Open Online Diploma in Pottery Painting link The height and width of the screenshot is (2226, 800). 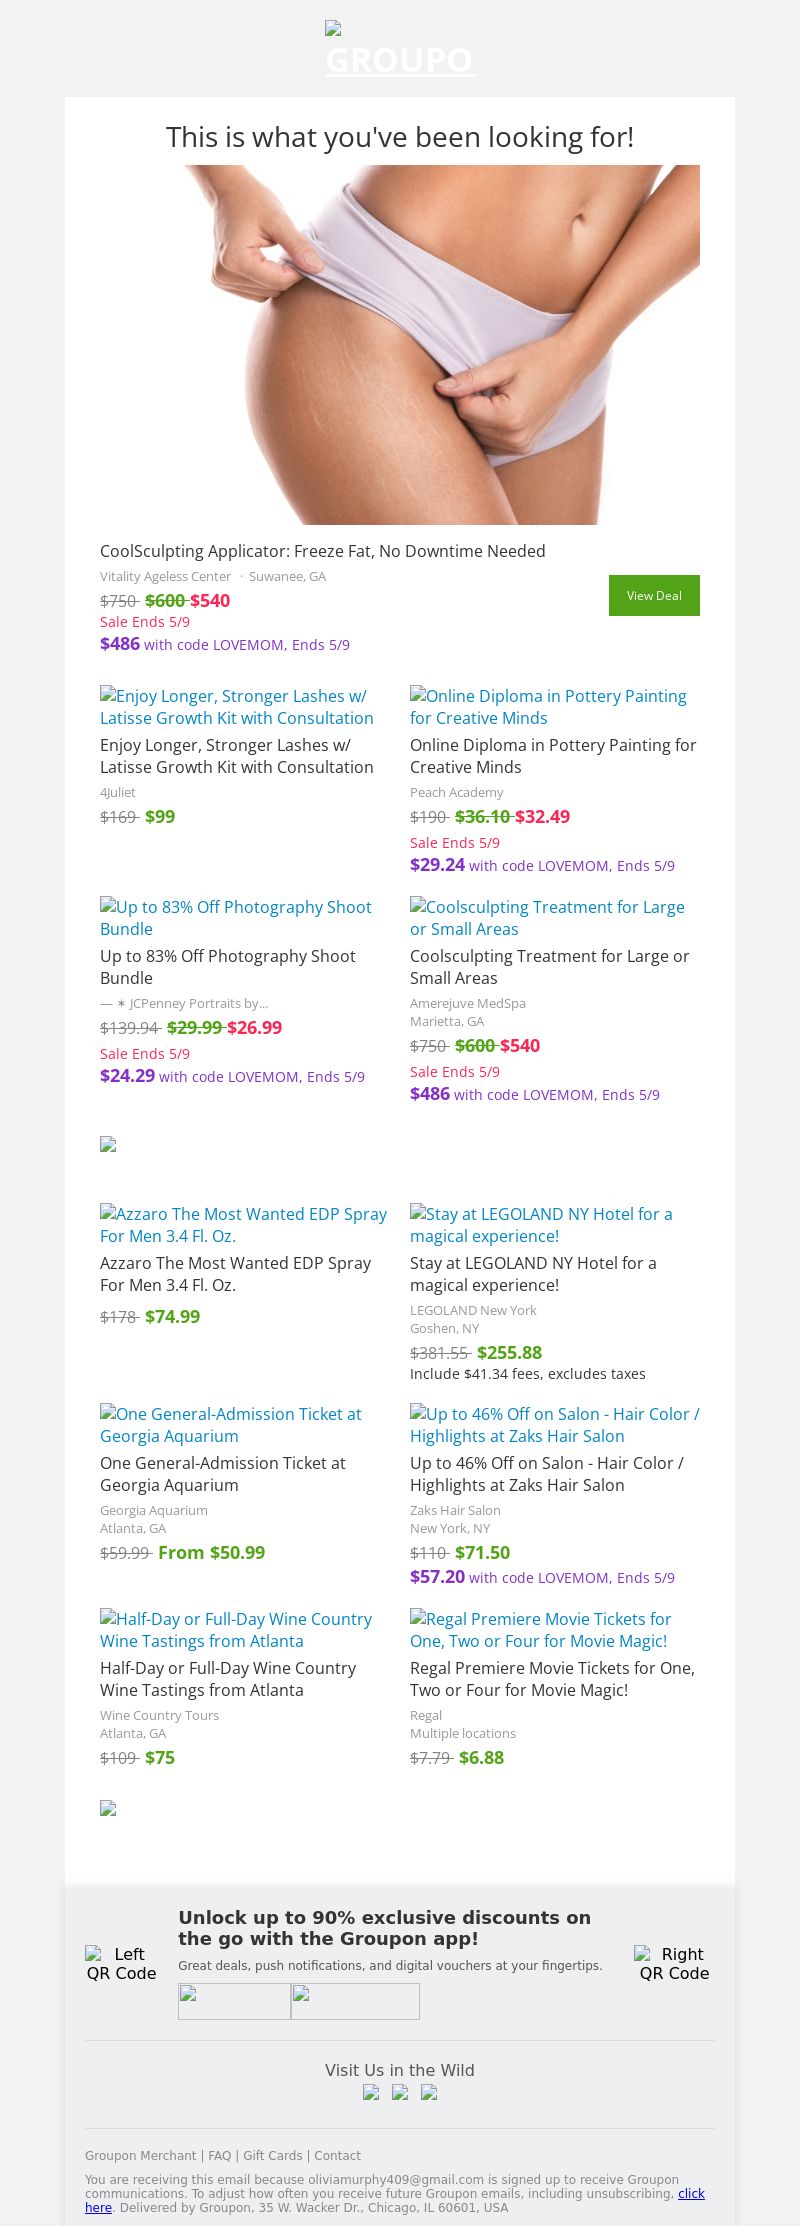548,707
